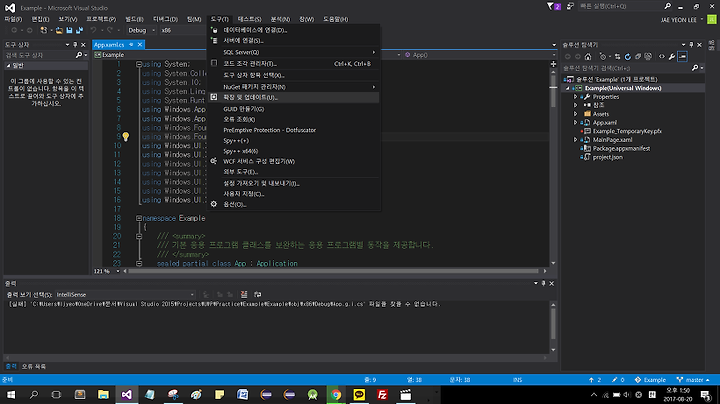Select Package.appxmanifest in Solution Explorer

click(621, 148)
